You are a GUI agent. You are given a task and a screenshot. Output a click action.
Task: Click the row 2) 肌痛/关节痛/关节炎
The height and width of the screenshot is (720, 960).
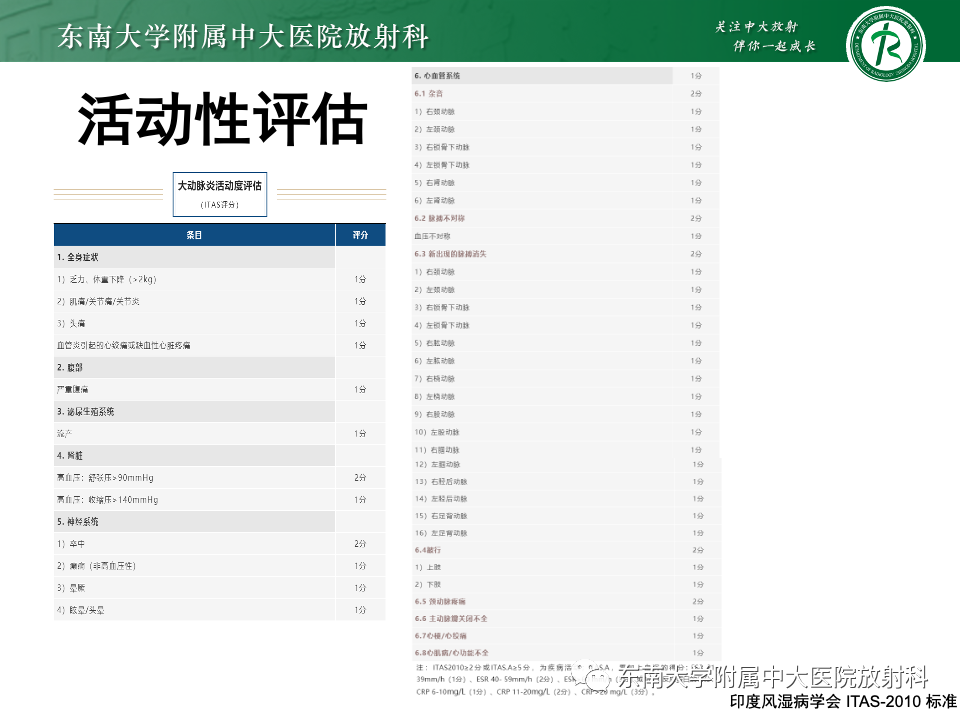point(220,301)
